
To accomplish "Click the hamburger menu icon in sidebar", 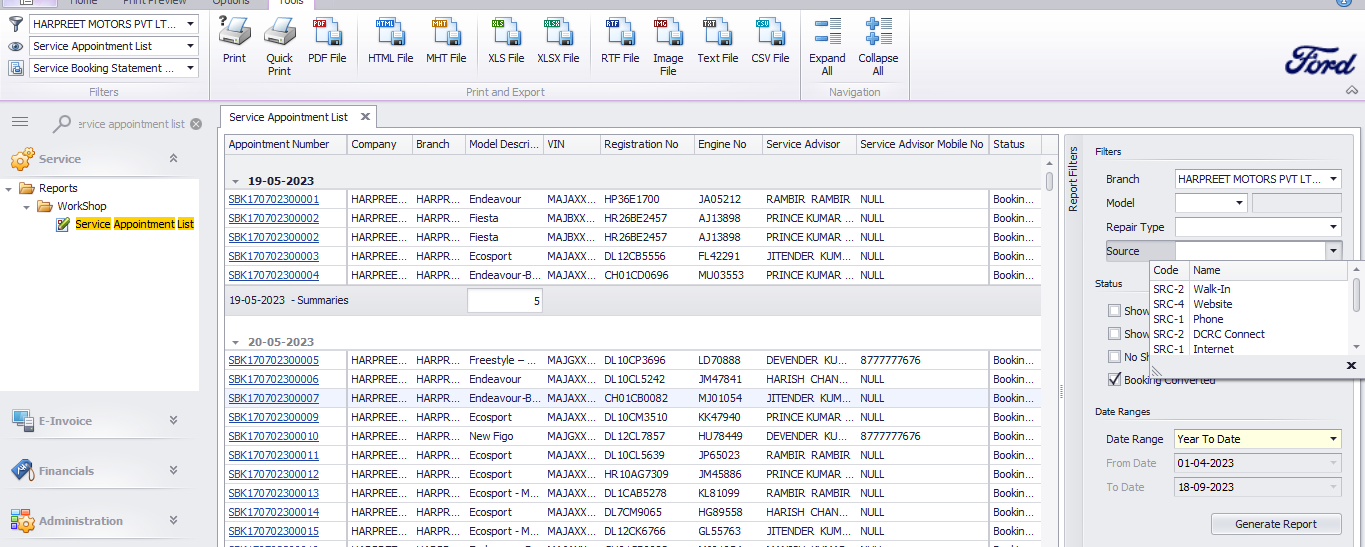I will click(20, 122).
